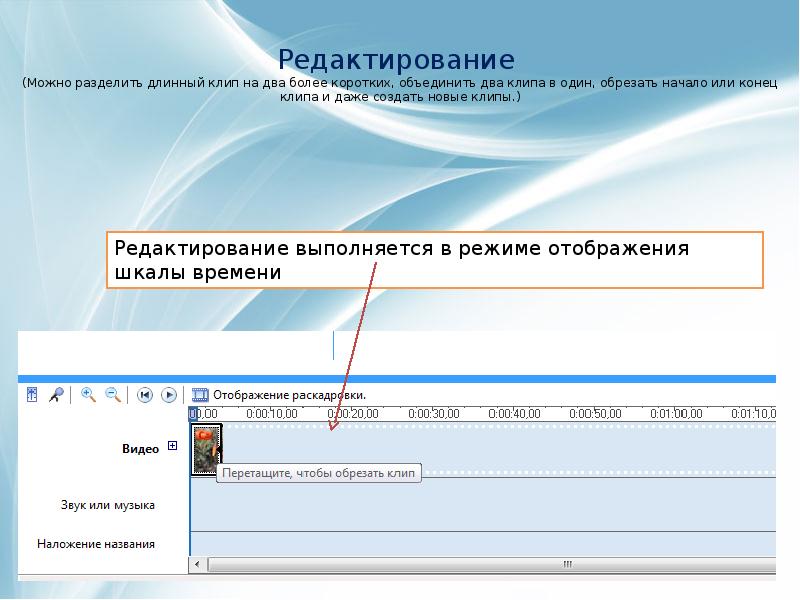Click the 'Видео' track label

tap(140, 449)
